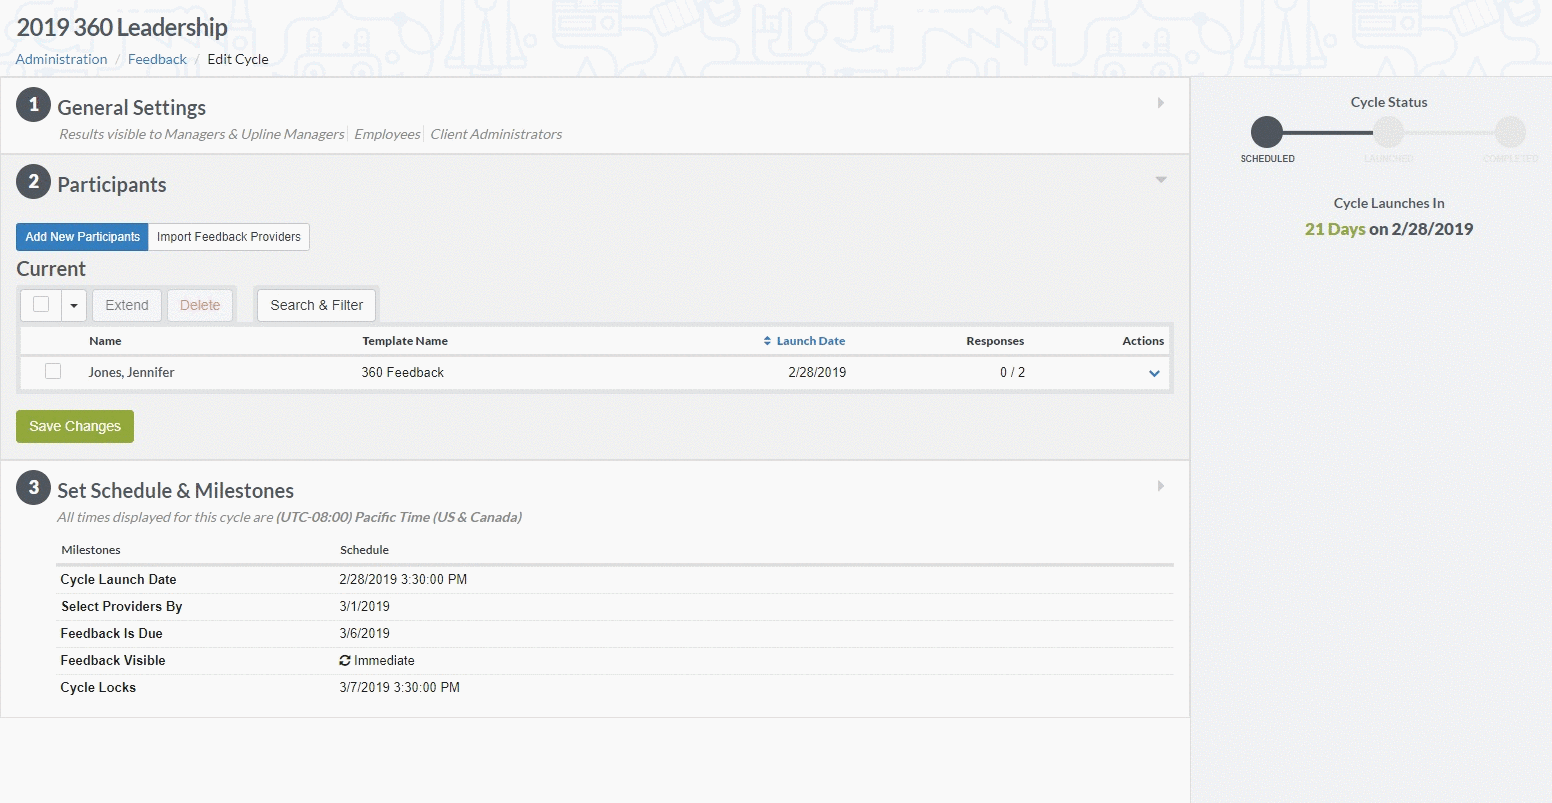Viewport: 1552px width, 803px height.
Task: Click the 0 / 2 responses value
Action: [x=1012, y=372]
